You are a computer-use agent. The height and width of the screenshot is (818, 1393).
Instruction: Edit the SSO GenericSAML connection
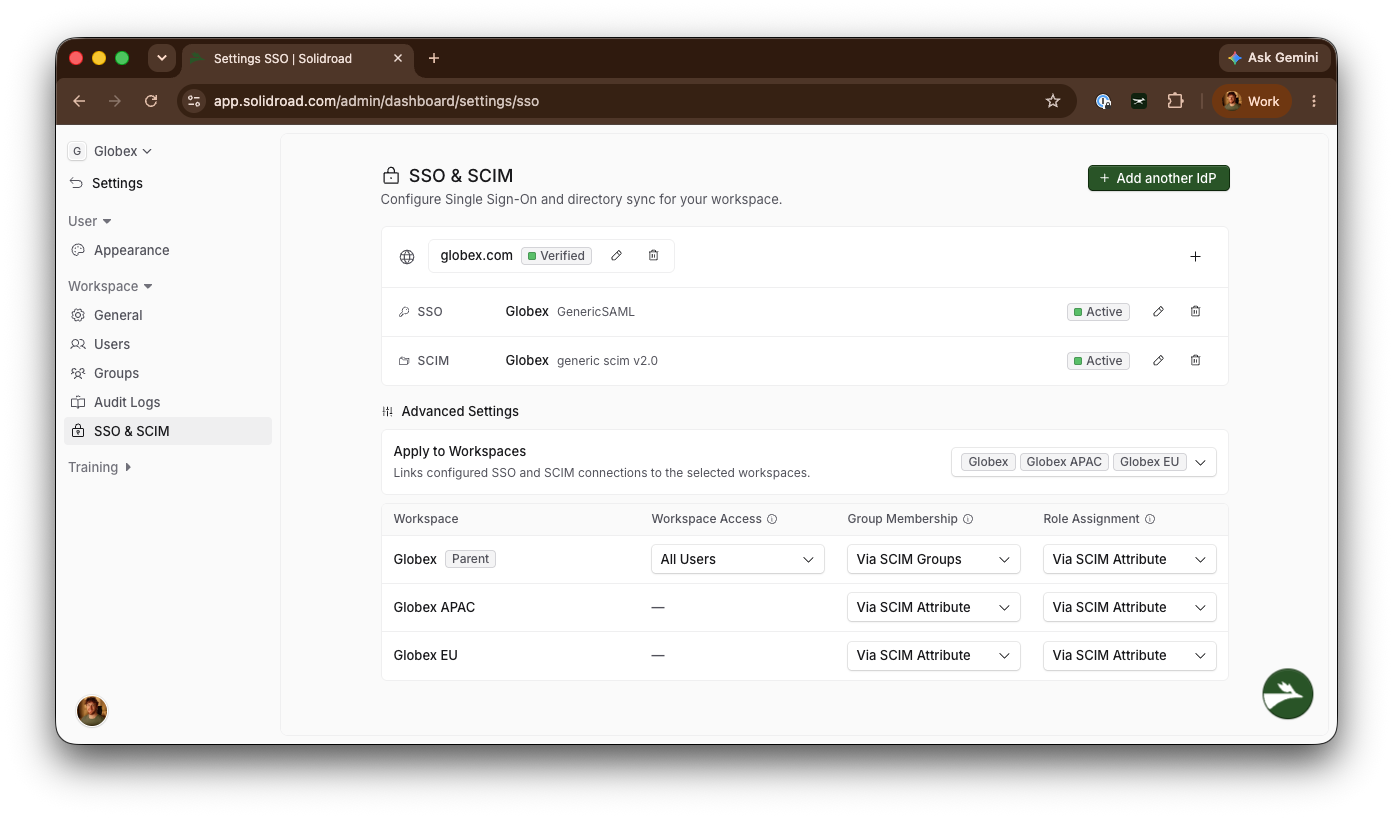click(1158, 312)
